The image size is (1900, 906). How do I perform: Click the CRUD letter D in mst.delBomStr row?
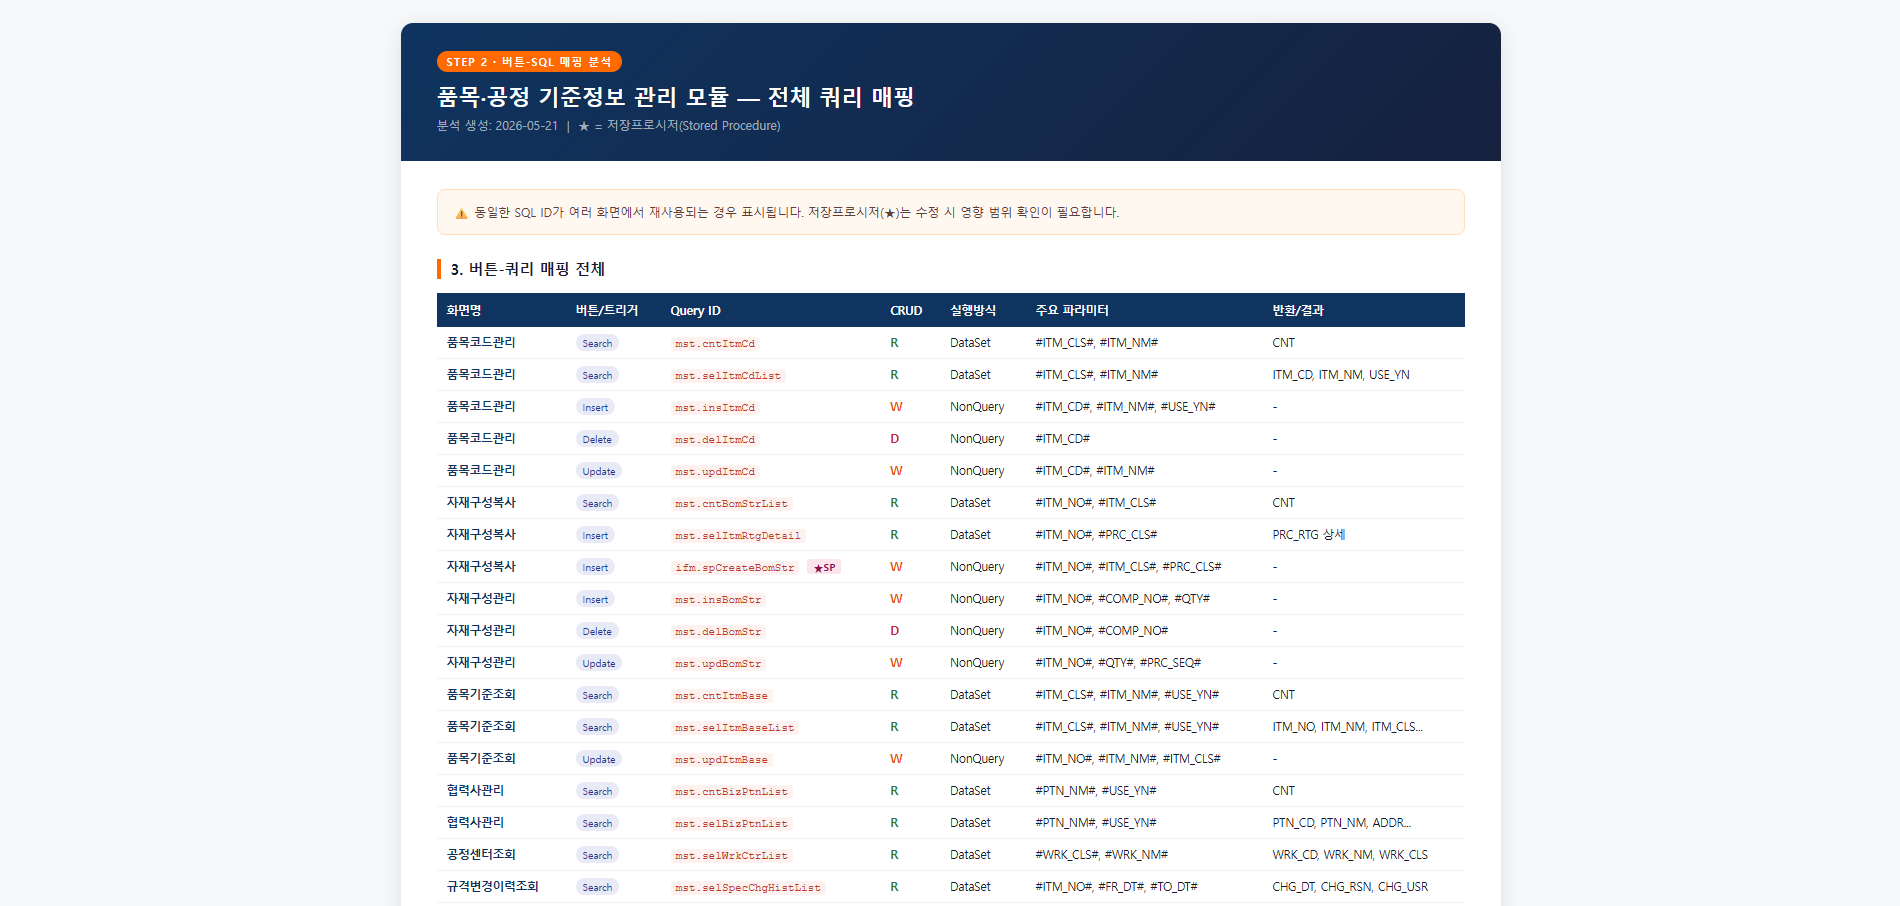point(894,631)
